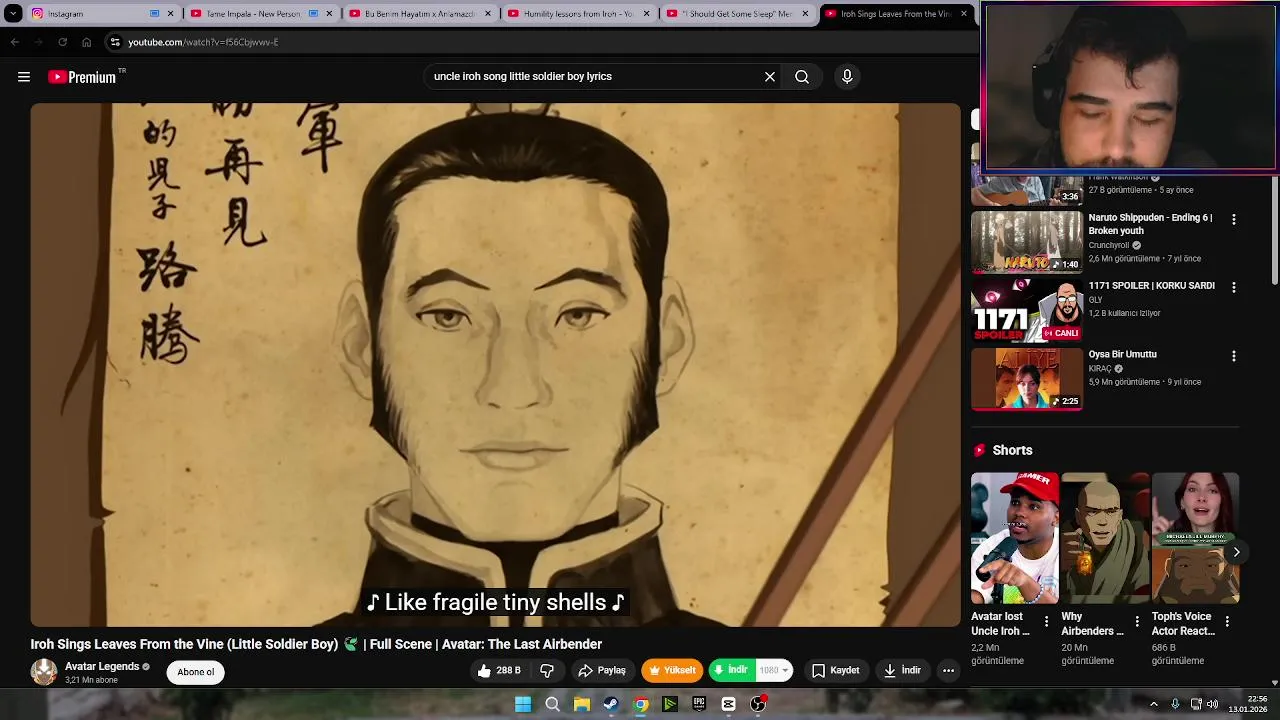Switch to Bu Benim Hayatım tab
The image size is (1280, 720).
420,14
